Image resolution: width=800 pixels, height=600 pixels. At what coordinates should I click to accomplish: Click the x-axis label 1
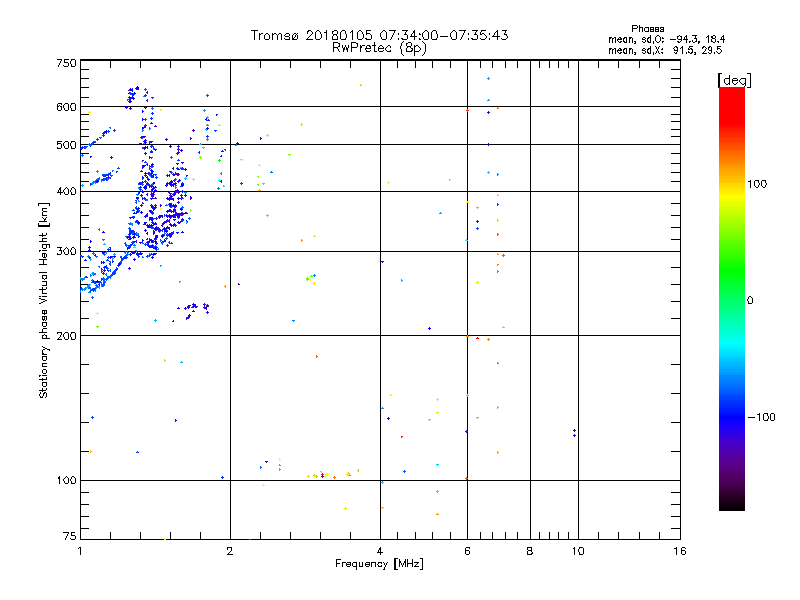coord(80,551)
